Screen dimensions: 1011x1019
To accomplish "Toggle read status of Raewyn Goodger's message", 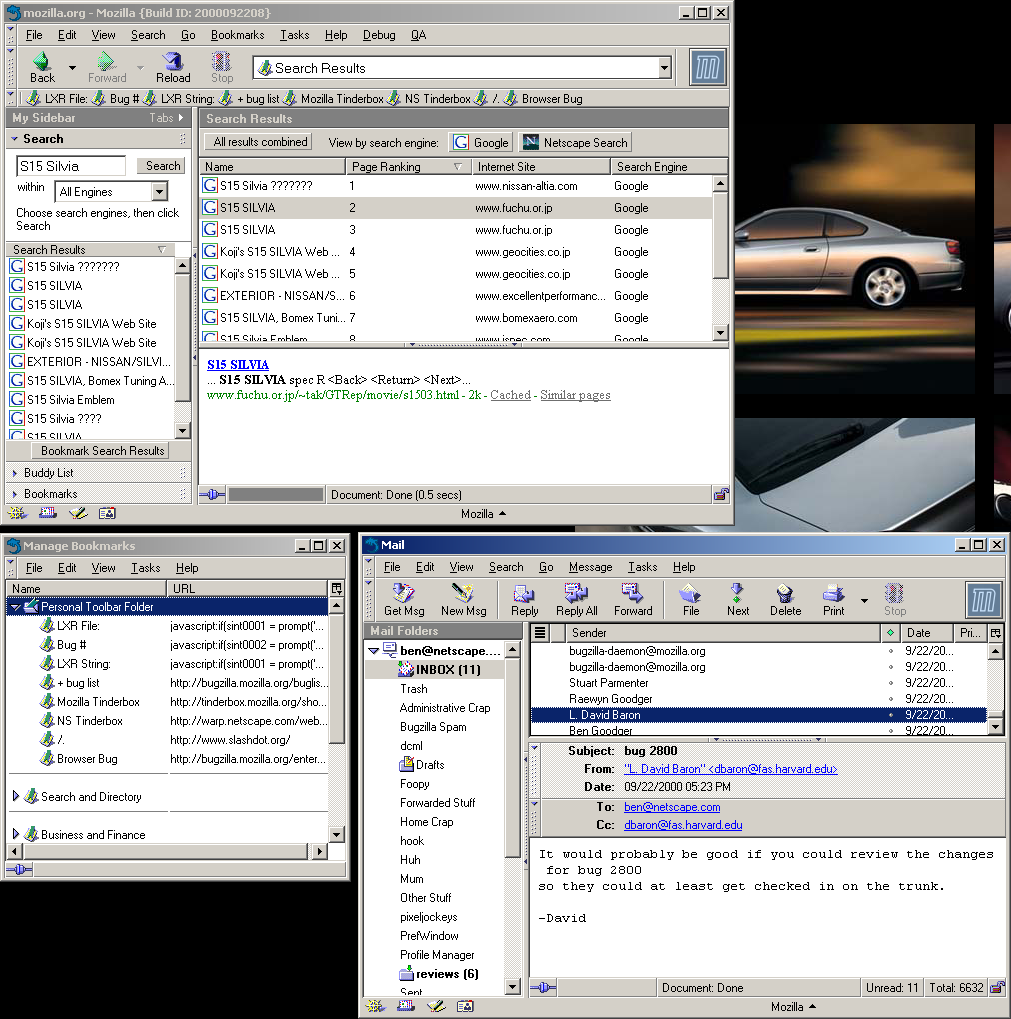I will (x=891, y=699).
